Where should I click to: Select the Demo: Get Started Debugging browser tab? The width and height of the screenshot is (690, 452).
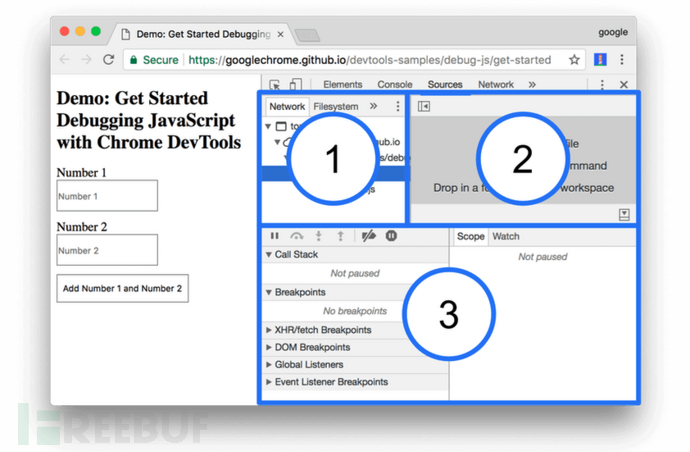tap(202, 34)
